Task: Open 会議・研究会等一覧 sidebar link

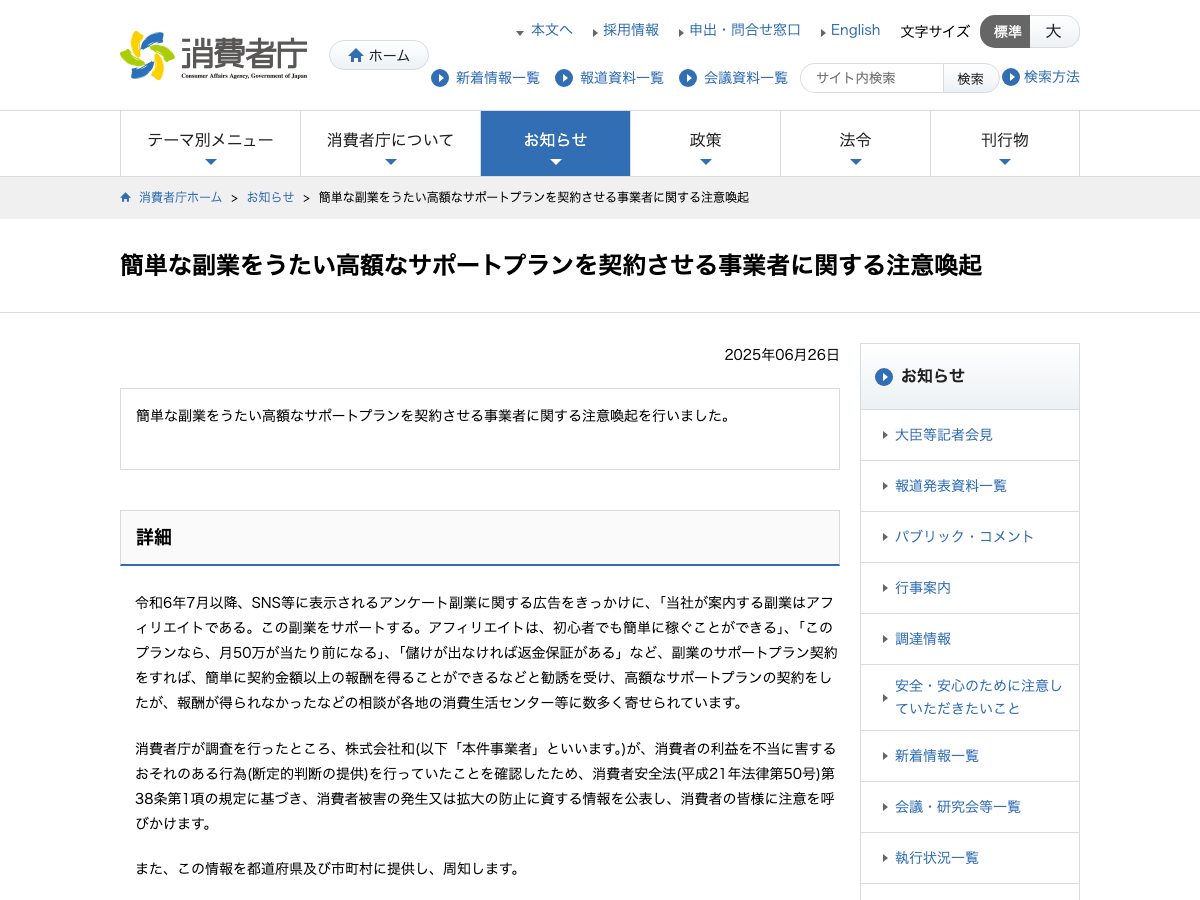Action: tap(958, 807)
